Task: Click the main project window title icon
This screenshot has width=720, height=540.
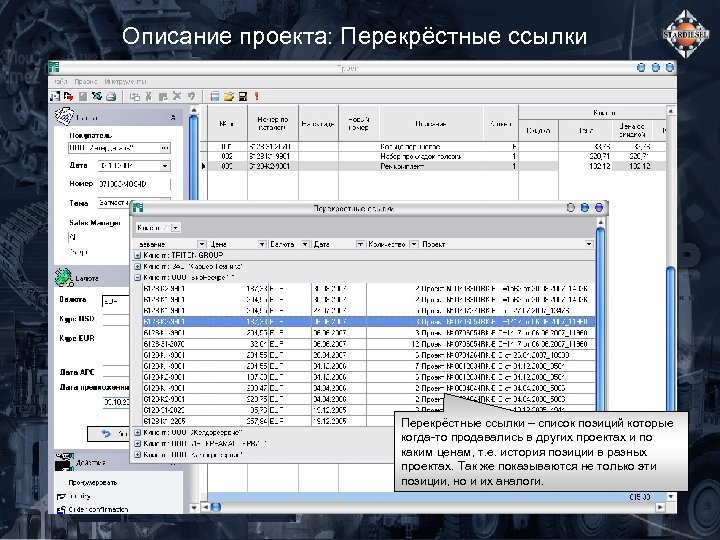Action: (x=54, y=67)
